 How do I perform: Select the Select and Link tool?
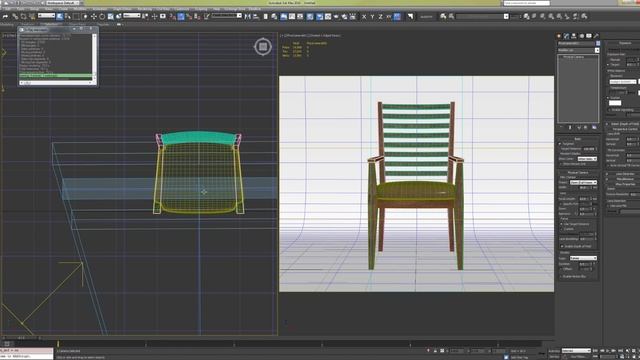[x=15, y=16]
